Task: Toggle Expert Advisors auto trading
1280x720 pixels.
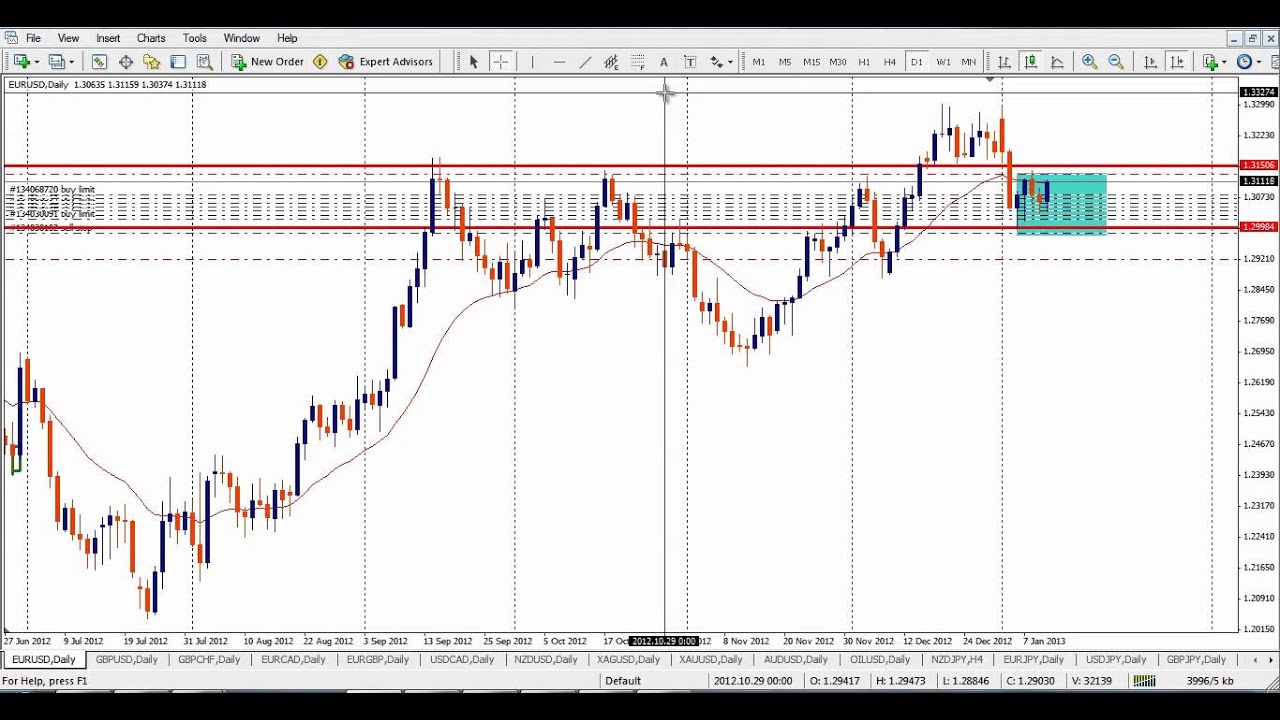Action: pos(386,62)
